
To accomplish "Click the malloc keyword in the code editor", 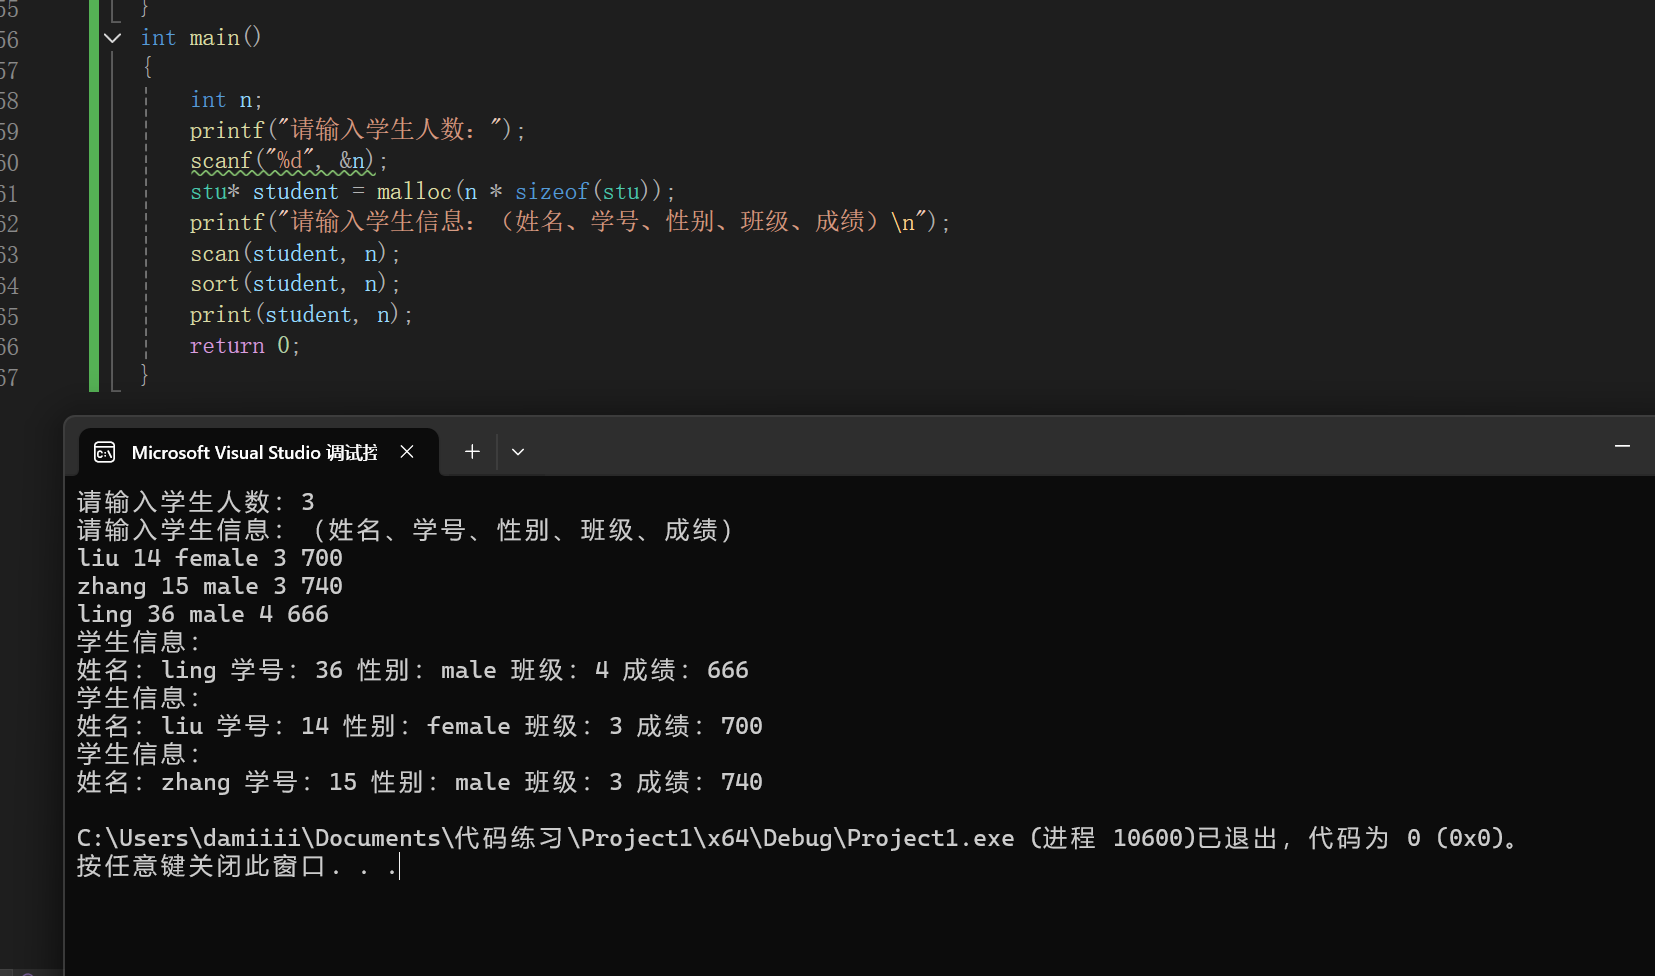I will 414,192.
